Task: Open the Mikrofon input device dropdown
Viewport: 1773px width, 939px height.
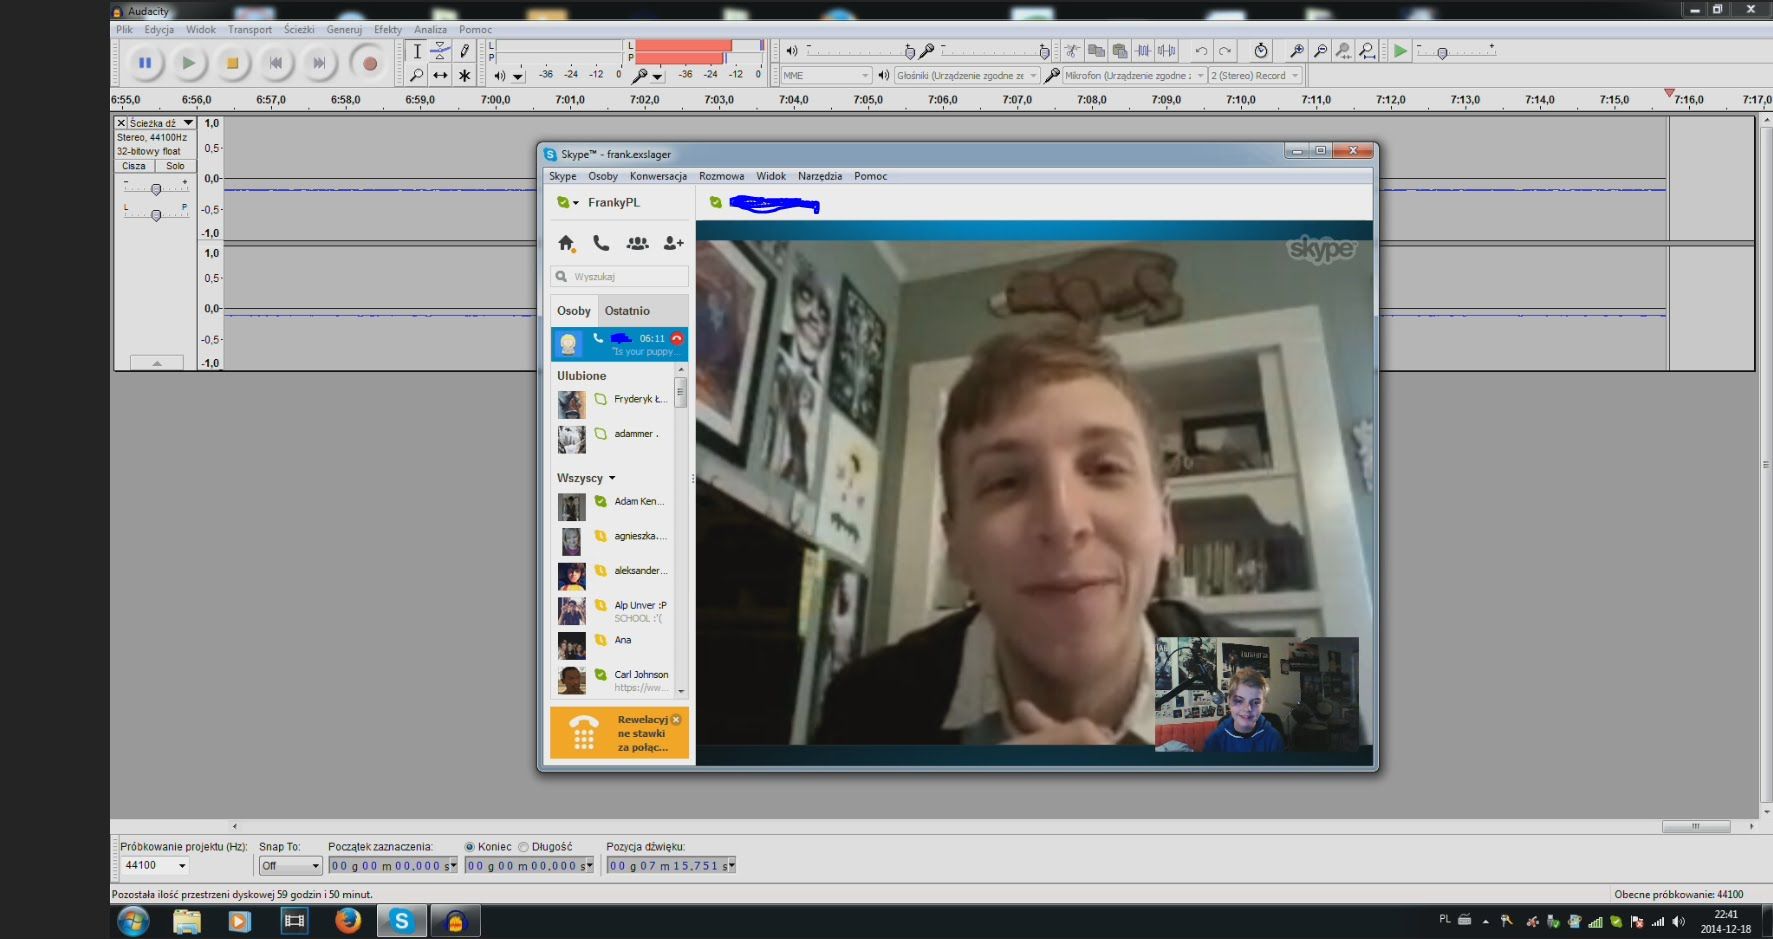Action: click(1134, 76)
